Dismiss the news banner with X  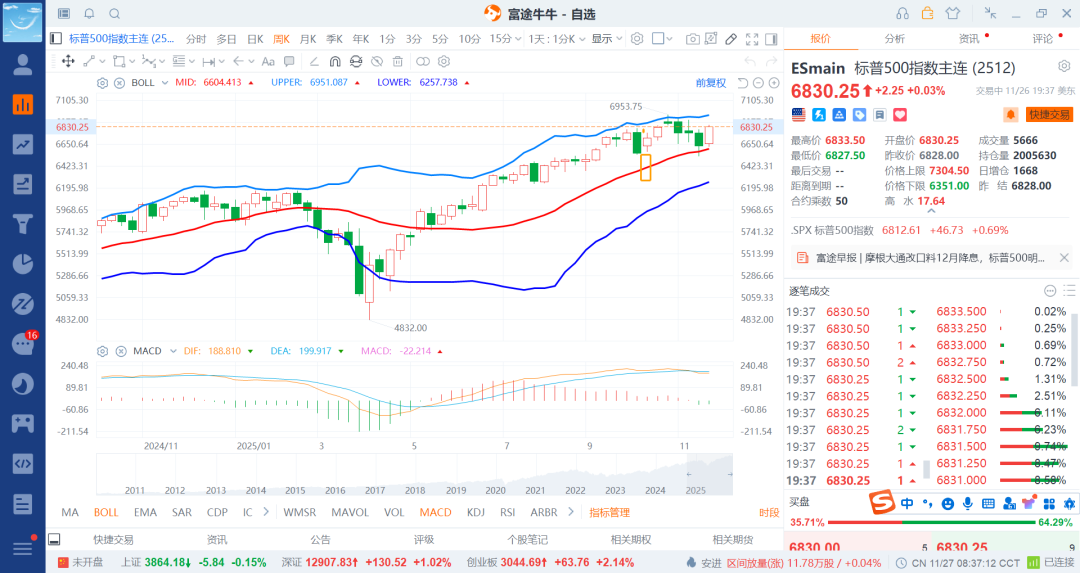click(x=1064, y=258)
